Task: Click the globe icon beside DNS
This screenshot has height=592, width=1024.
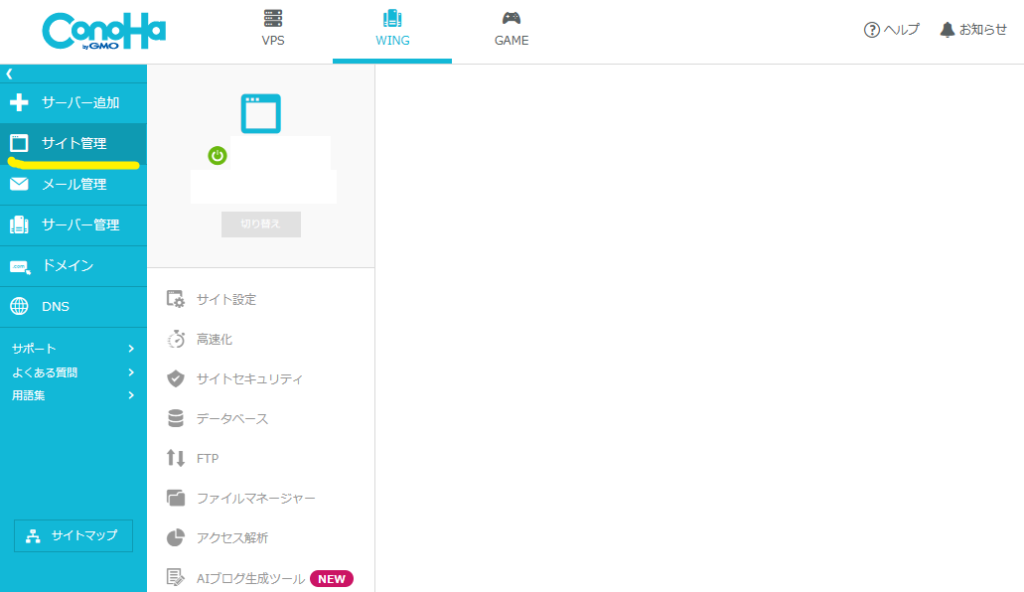Action: pyautogui.click(x=19, y=306)
